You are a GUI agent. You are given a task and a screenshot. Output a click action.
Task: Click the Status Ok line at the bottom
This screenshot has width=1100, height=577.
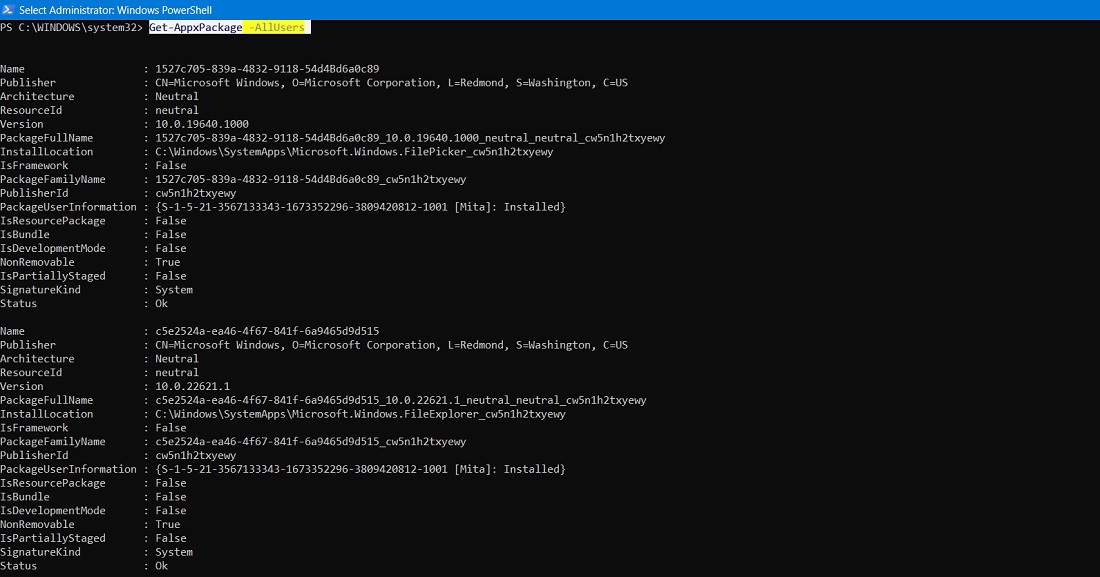161,565
